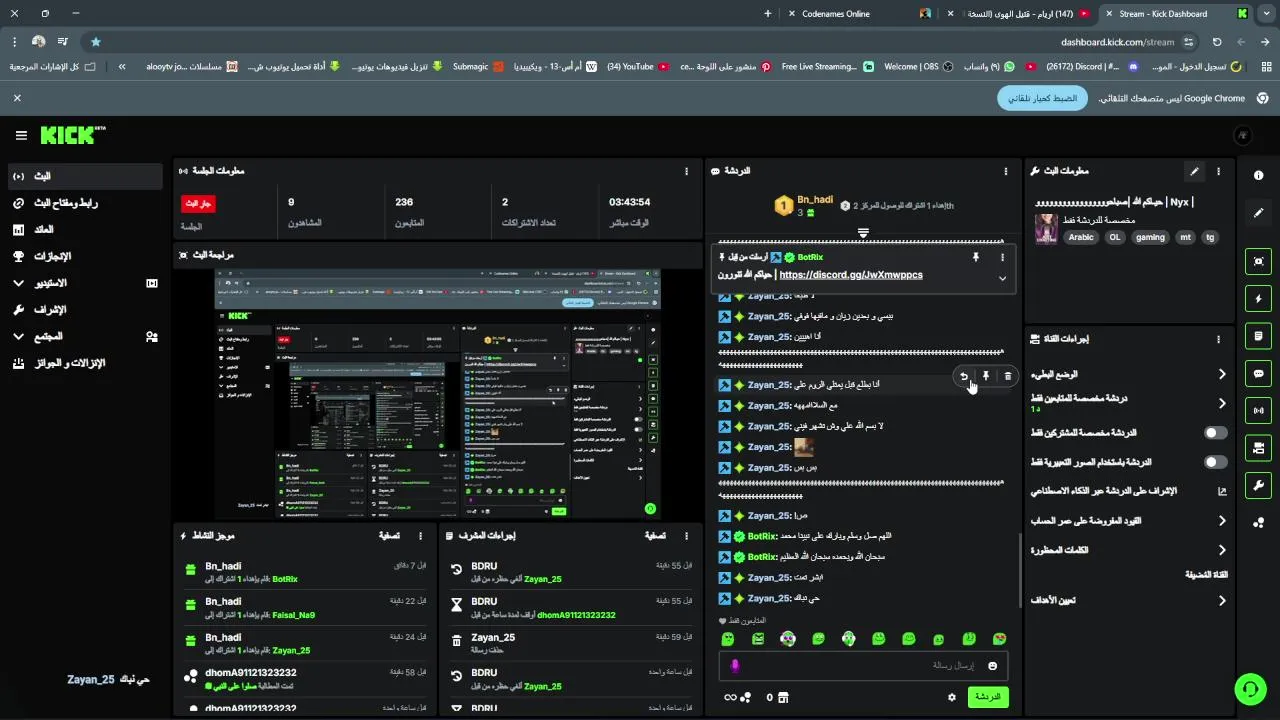This screenshot has height=720, width=1280.
Task: Click the sunglasses-heart emote in the chat emote row
Action: [999, 639]
